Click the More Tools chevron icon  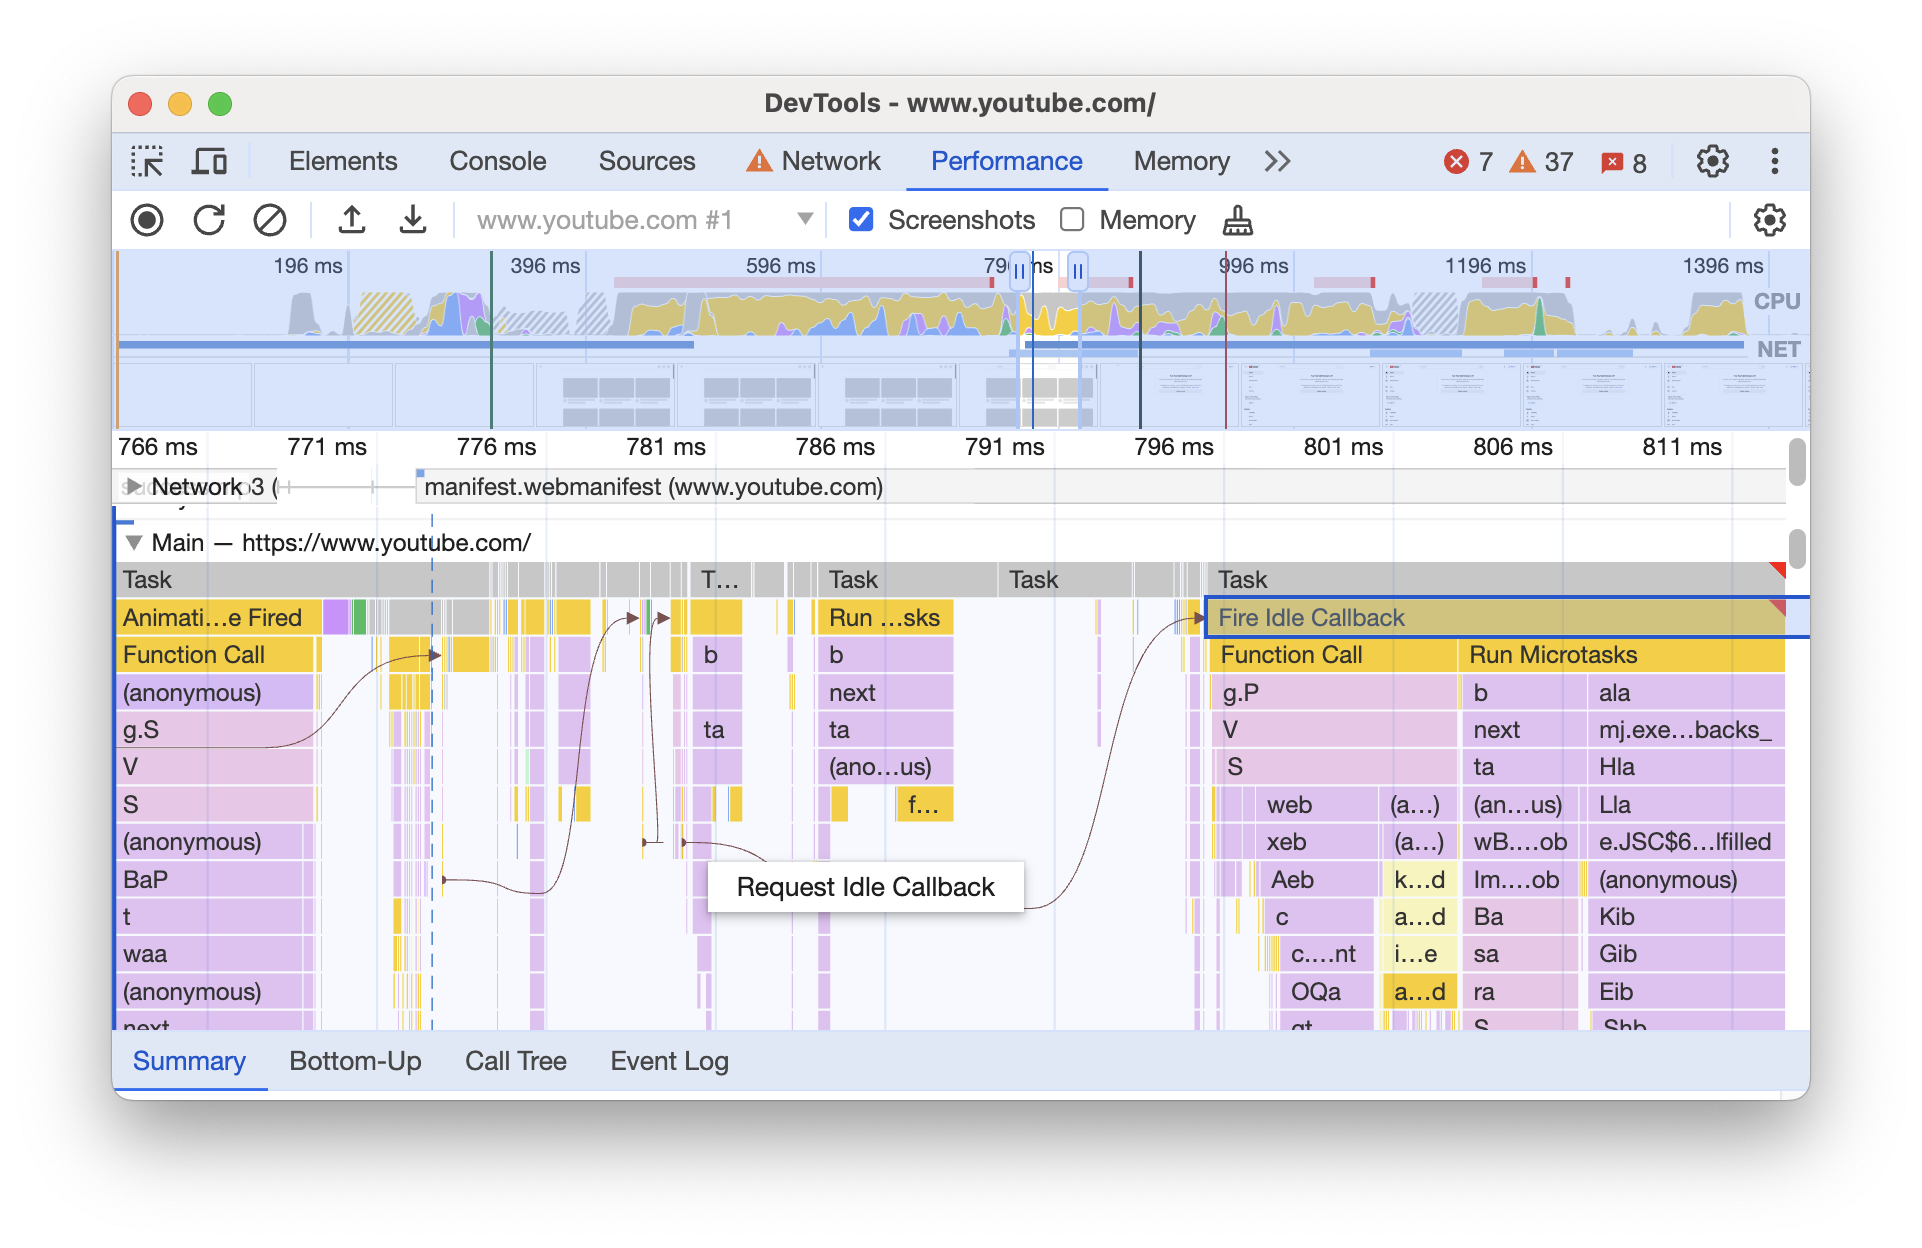pos(1276,161)
